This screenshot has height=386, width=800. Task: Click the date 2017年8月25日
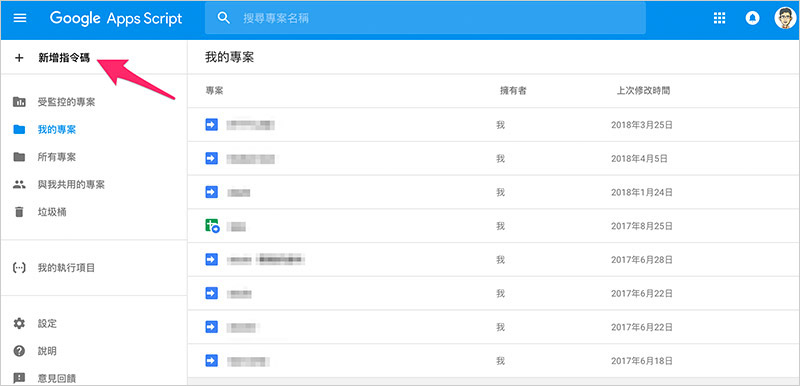pos(642,226)
